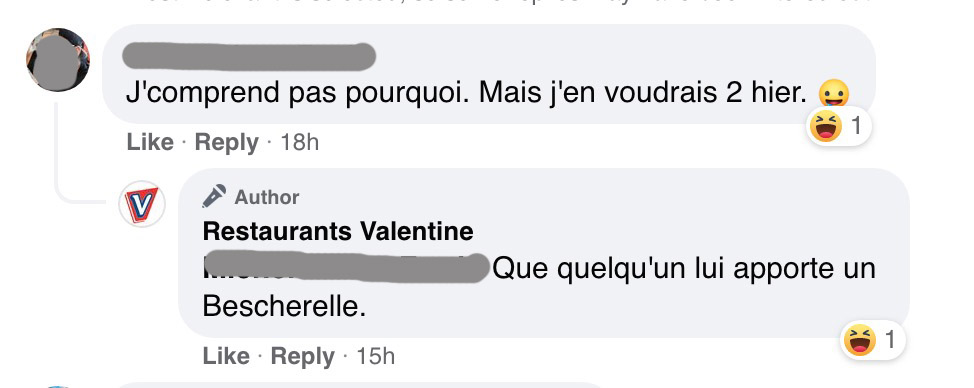The width and height of the screenshot is (974, 388).
Task: Like the "J'comprend pas pourquoi" comment
Action: point(150,142)
